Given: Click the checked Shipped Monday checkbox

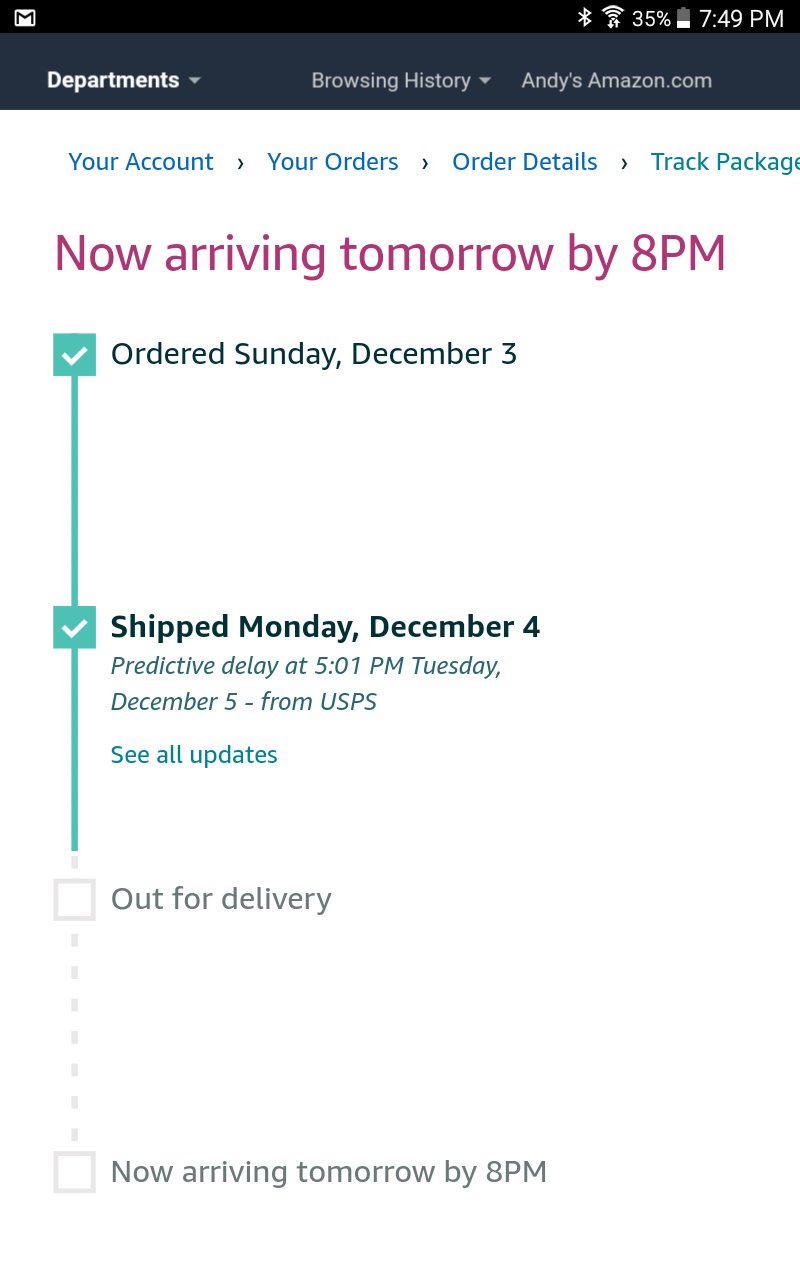Looking at the screenshot, I should (x=74, y=627).
